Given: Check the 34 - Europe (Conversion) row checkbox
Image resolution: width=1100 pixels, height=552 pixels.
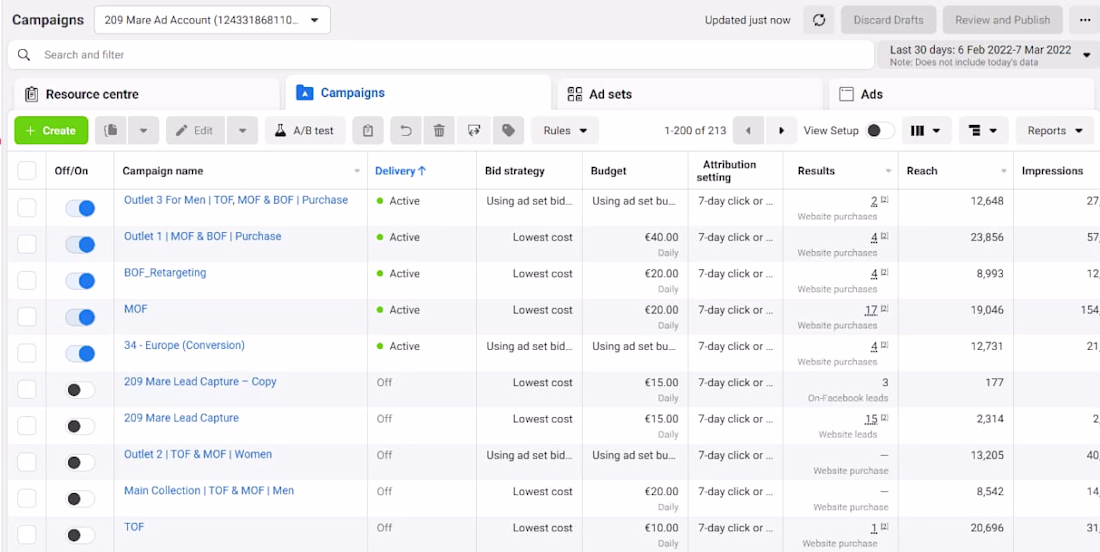Looking at the screenshot, I should [x=27, y=354].
